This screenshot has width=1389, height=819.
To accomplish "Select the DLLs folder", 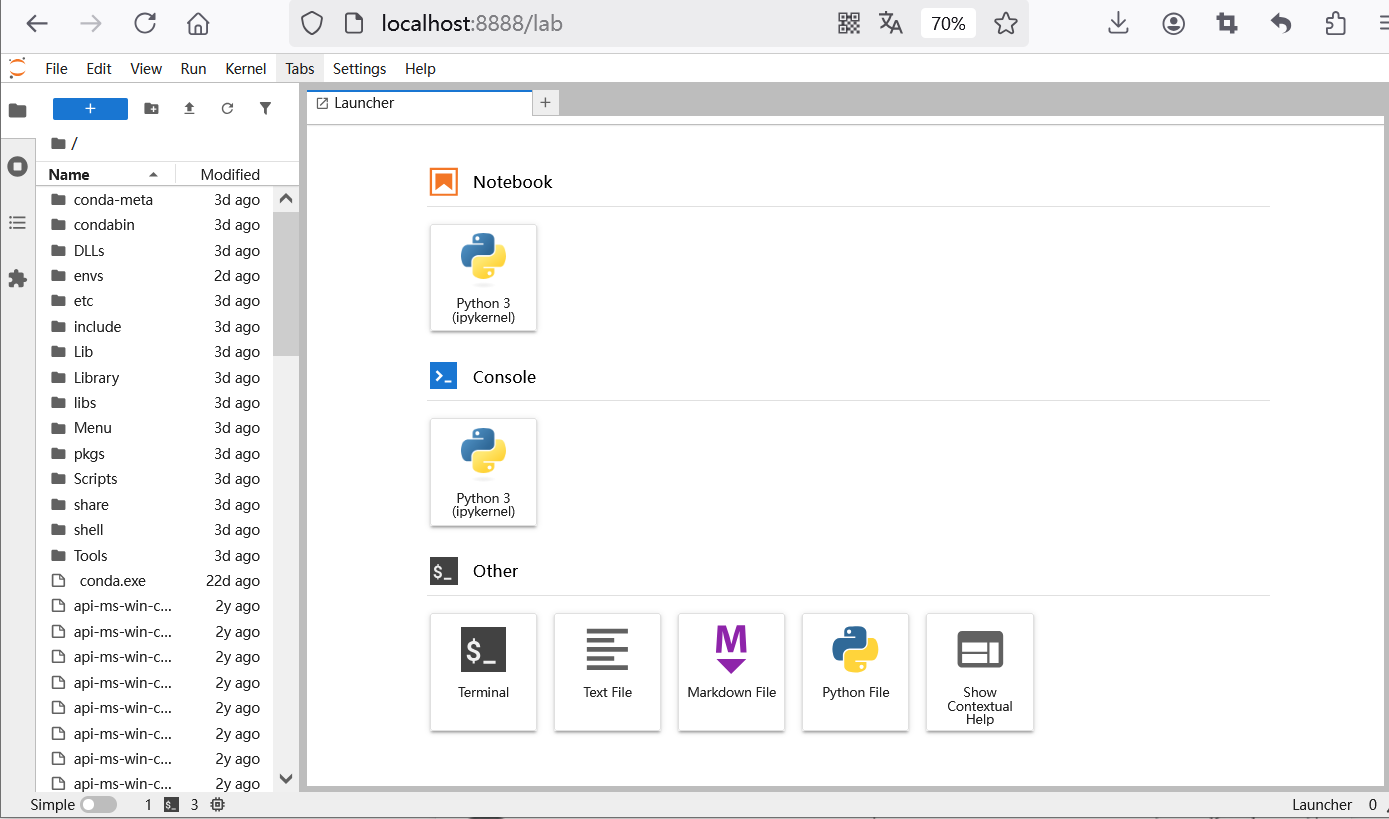I will pos(155,250).
